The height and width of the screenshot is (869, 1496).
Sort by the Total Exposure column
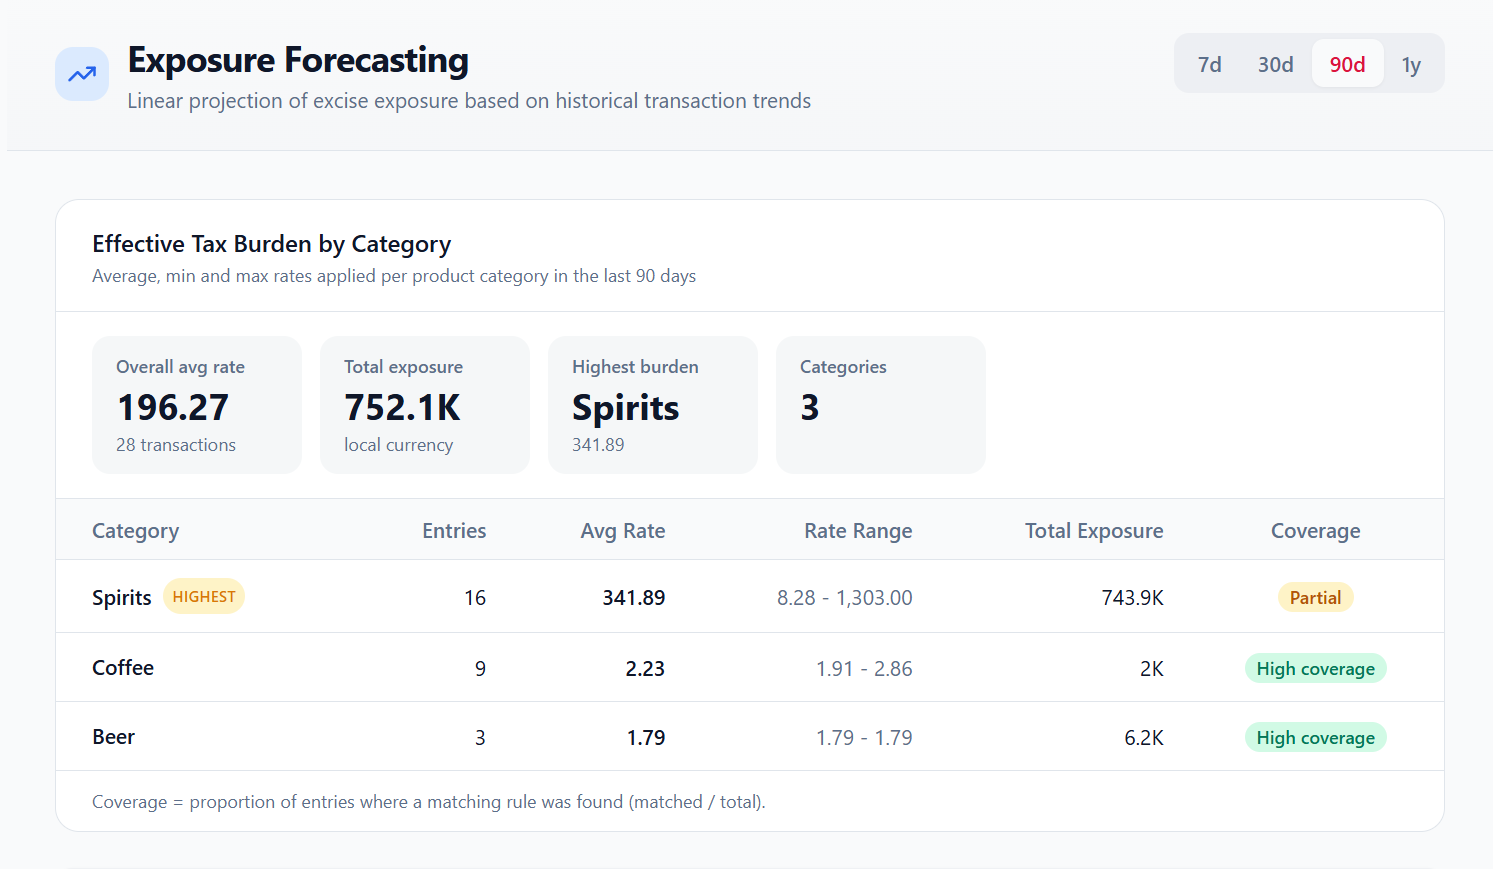point(1094,531)
